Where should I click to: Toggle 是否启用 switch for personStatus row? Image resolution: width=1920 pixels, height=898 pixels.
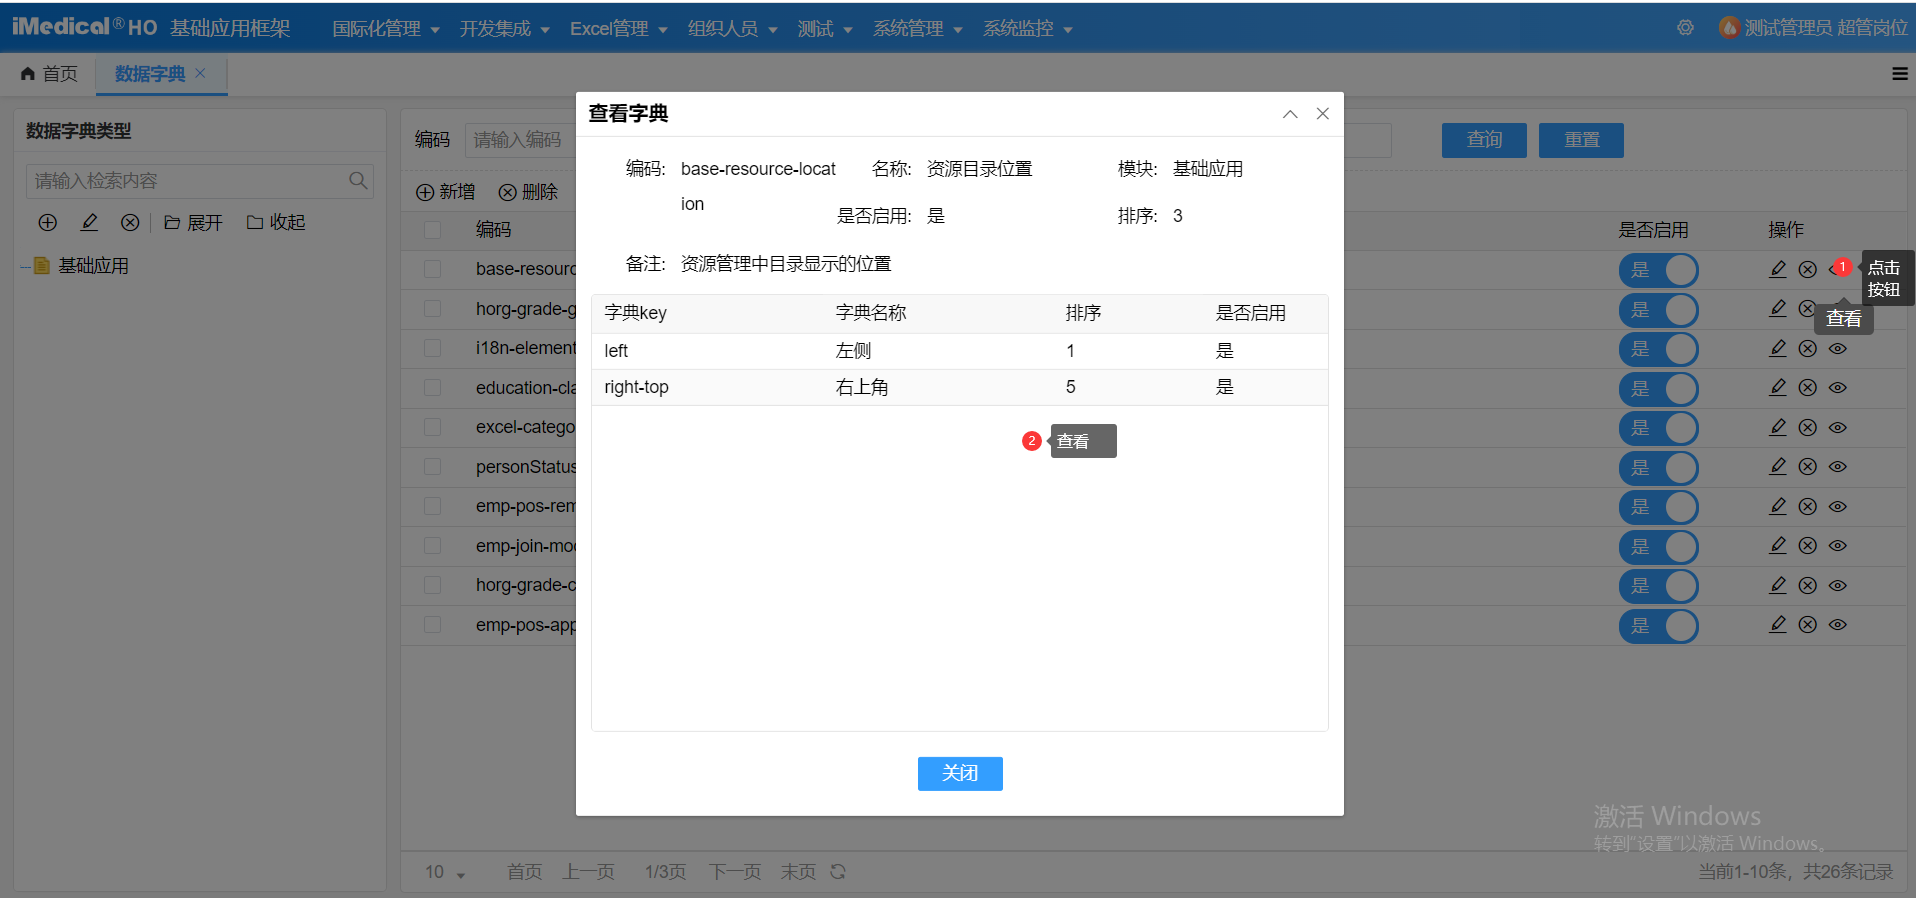point(1659,468)
